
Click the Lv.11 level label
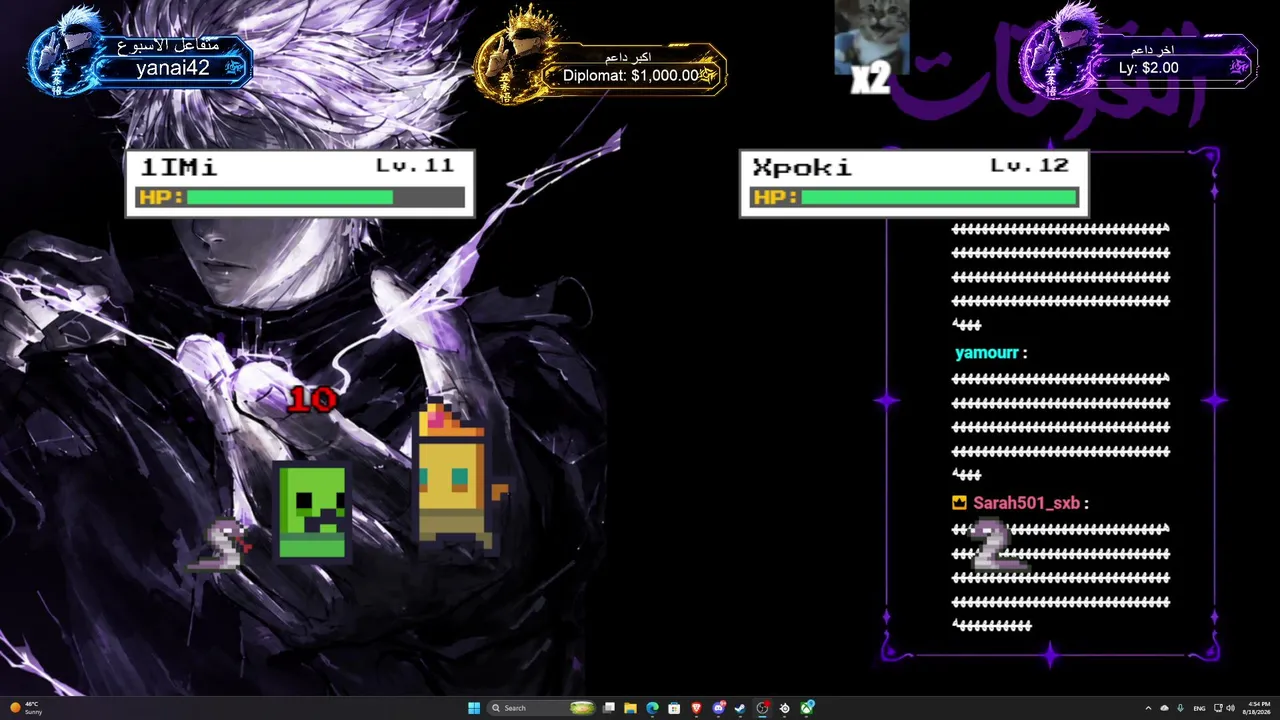[415, 165]
